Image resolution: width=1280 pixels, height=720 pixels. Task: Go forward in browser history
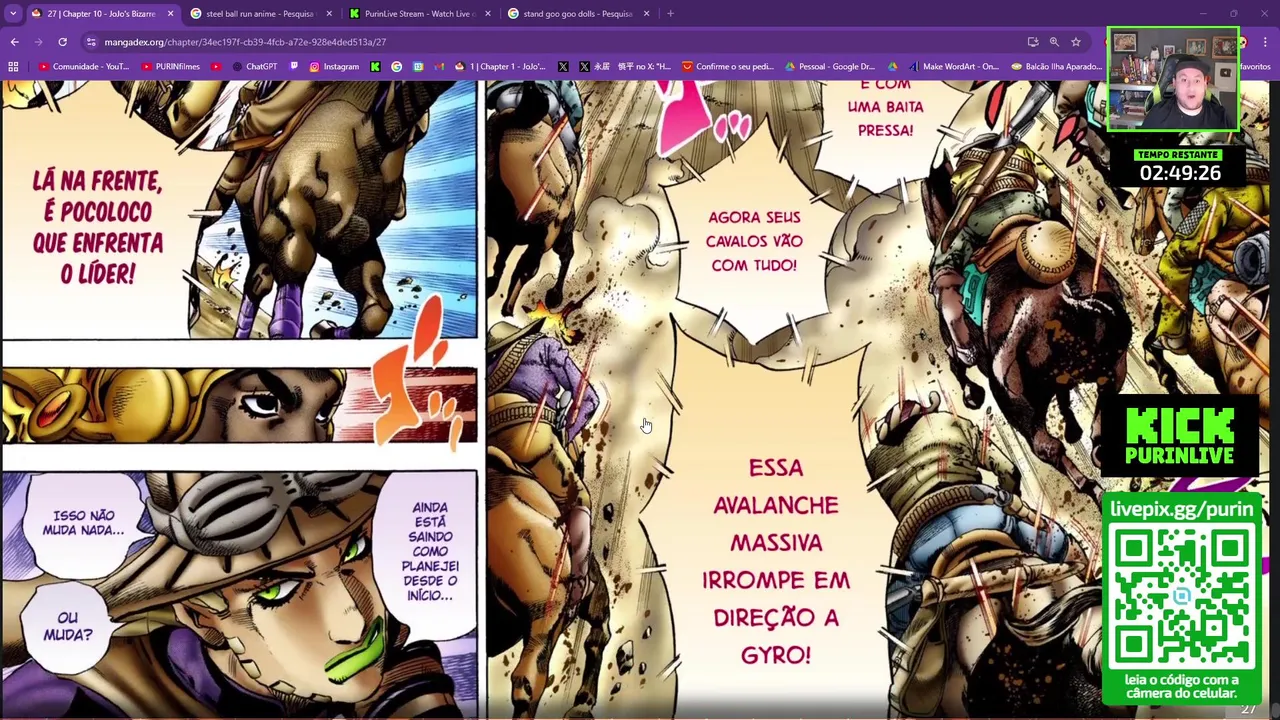38,42
